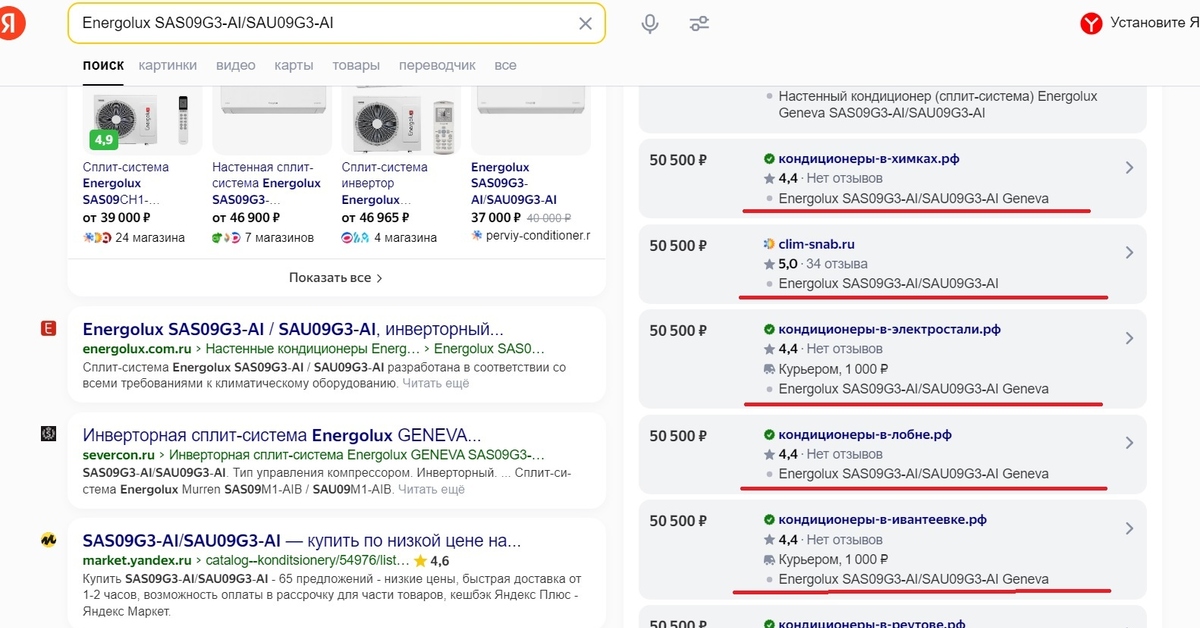
Task: Expand the кондиционеры-в-химках.рф offer chevron
Action: coord(1129,168)
